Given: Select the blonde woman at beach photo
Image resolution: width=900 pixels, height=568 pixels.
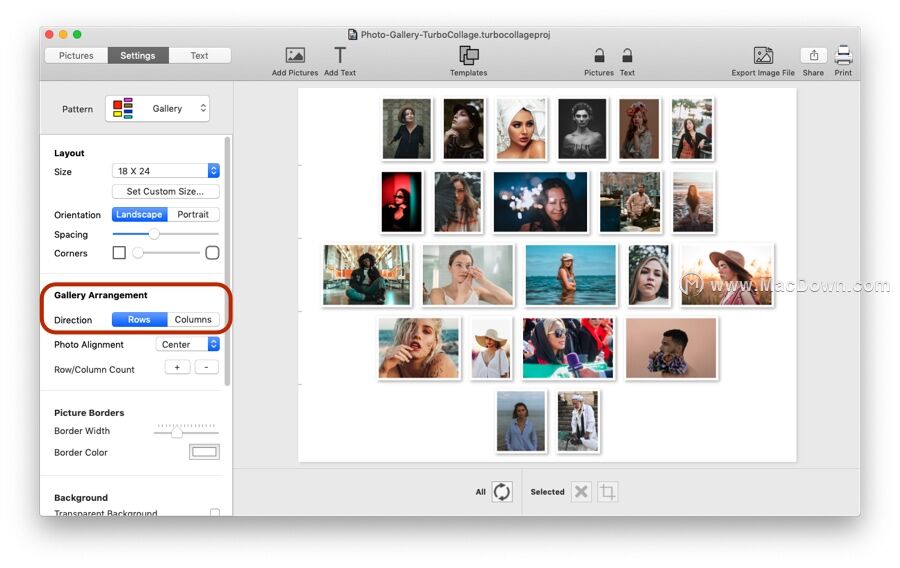Looking at the screenshot, I should click(419, 348).
